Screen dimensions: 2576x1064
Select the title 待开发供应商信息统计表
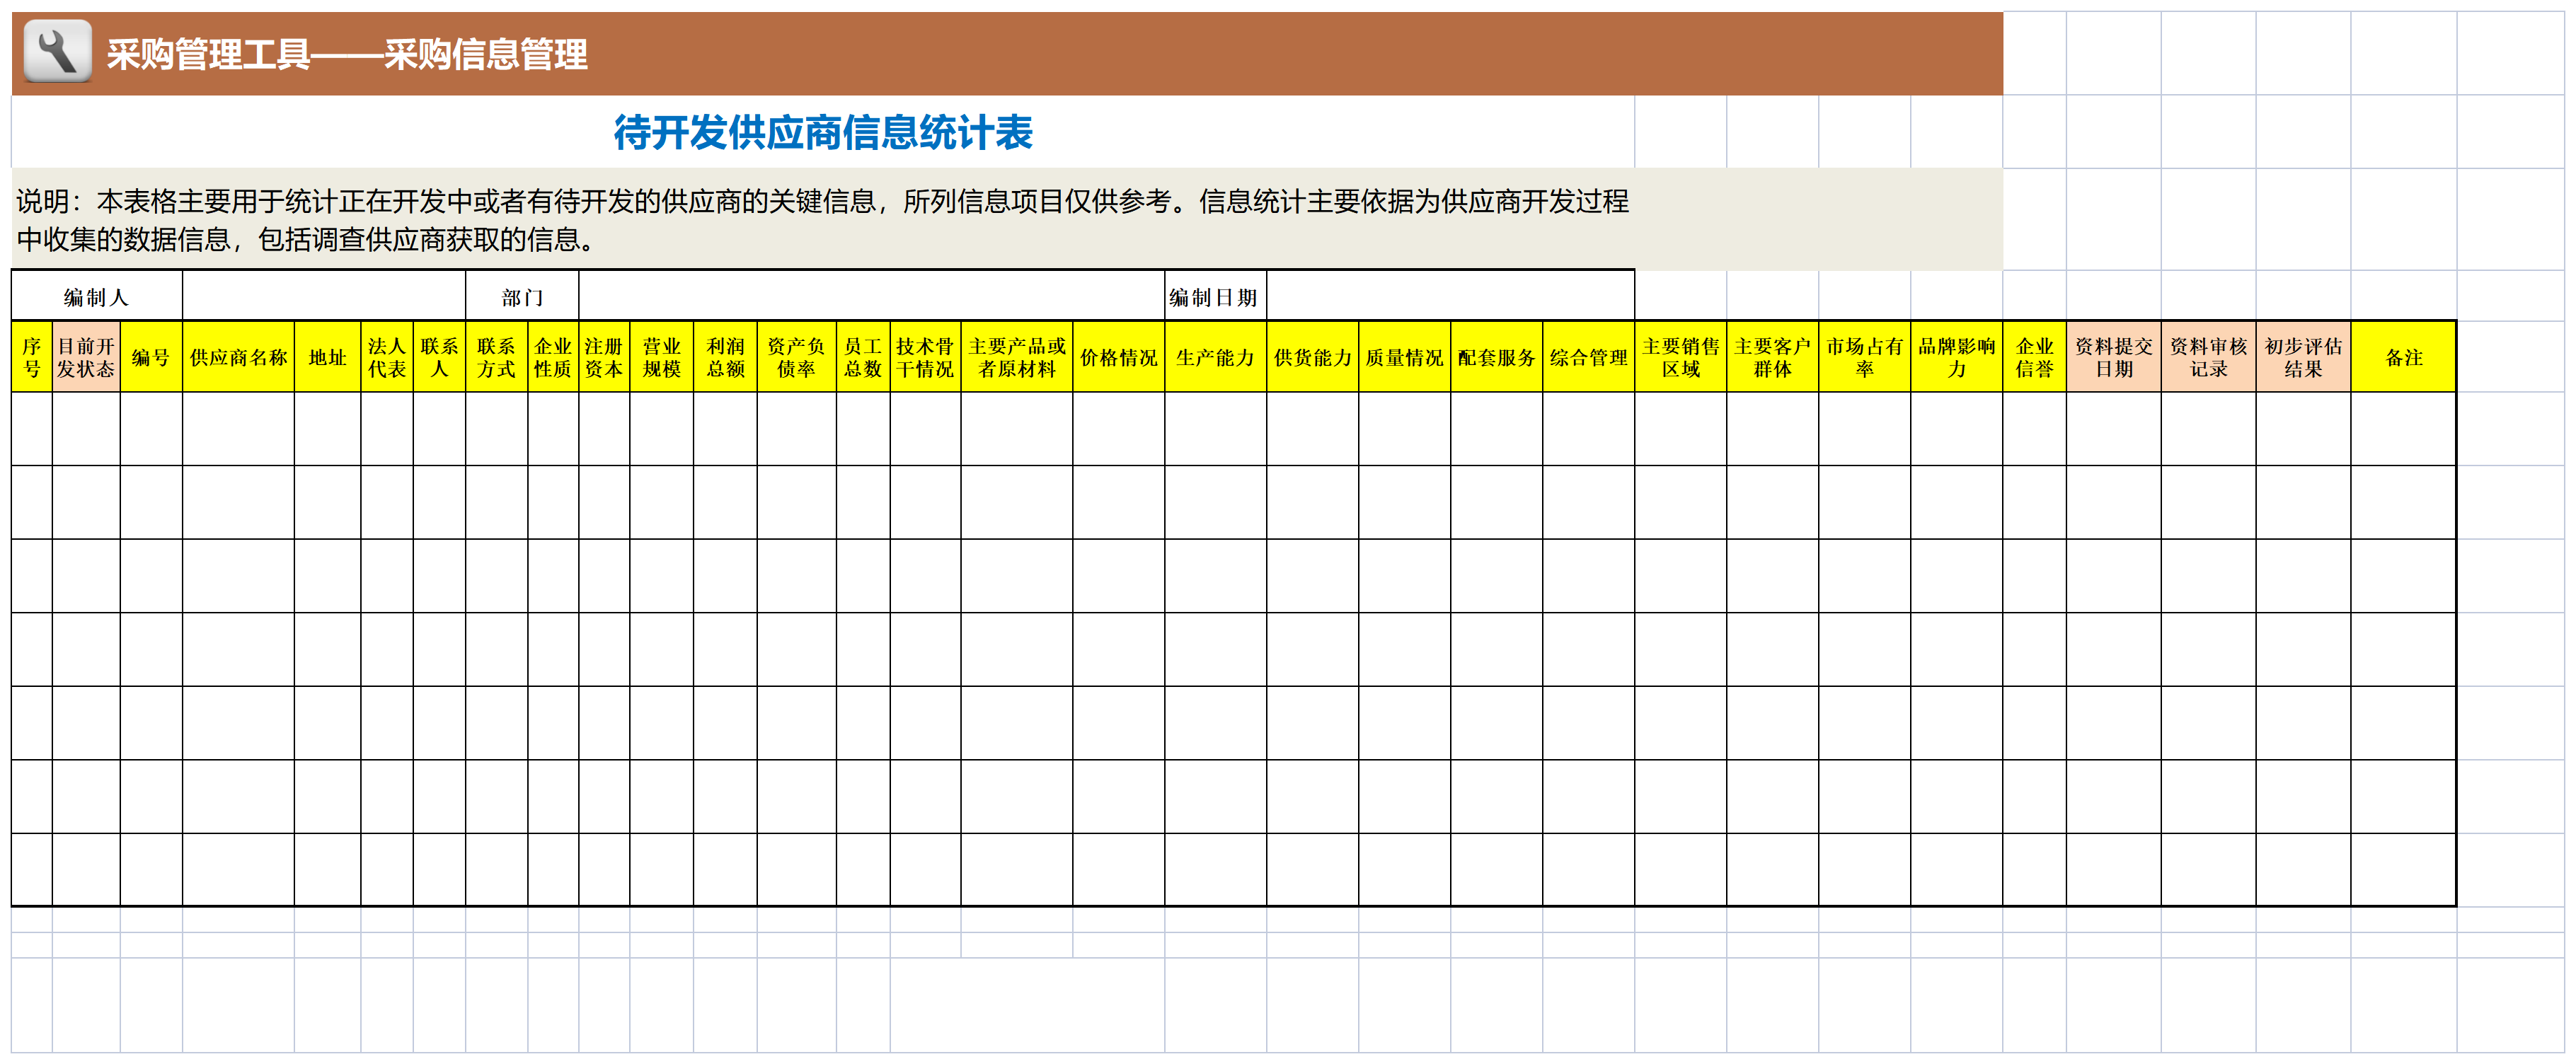[823, 132]
